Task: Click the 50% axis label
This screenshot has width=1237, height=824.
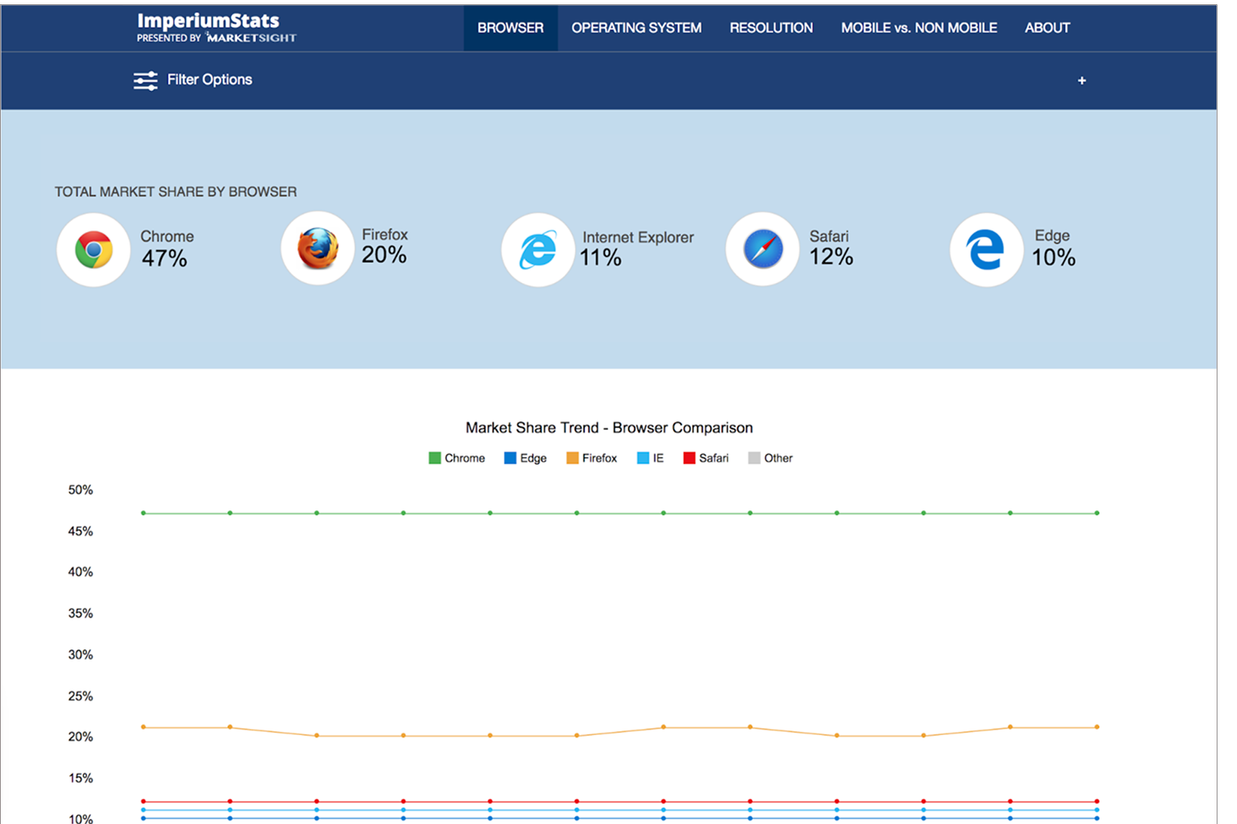Action: [81, 490]
